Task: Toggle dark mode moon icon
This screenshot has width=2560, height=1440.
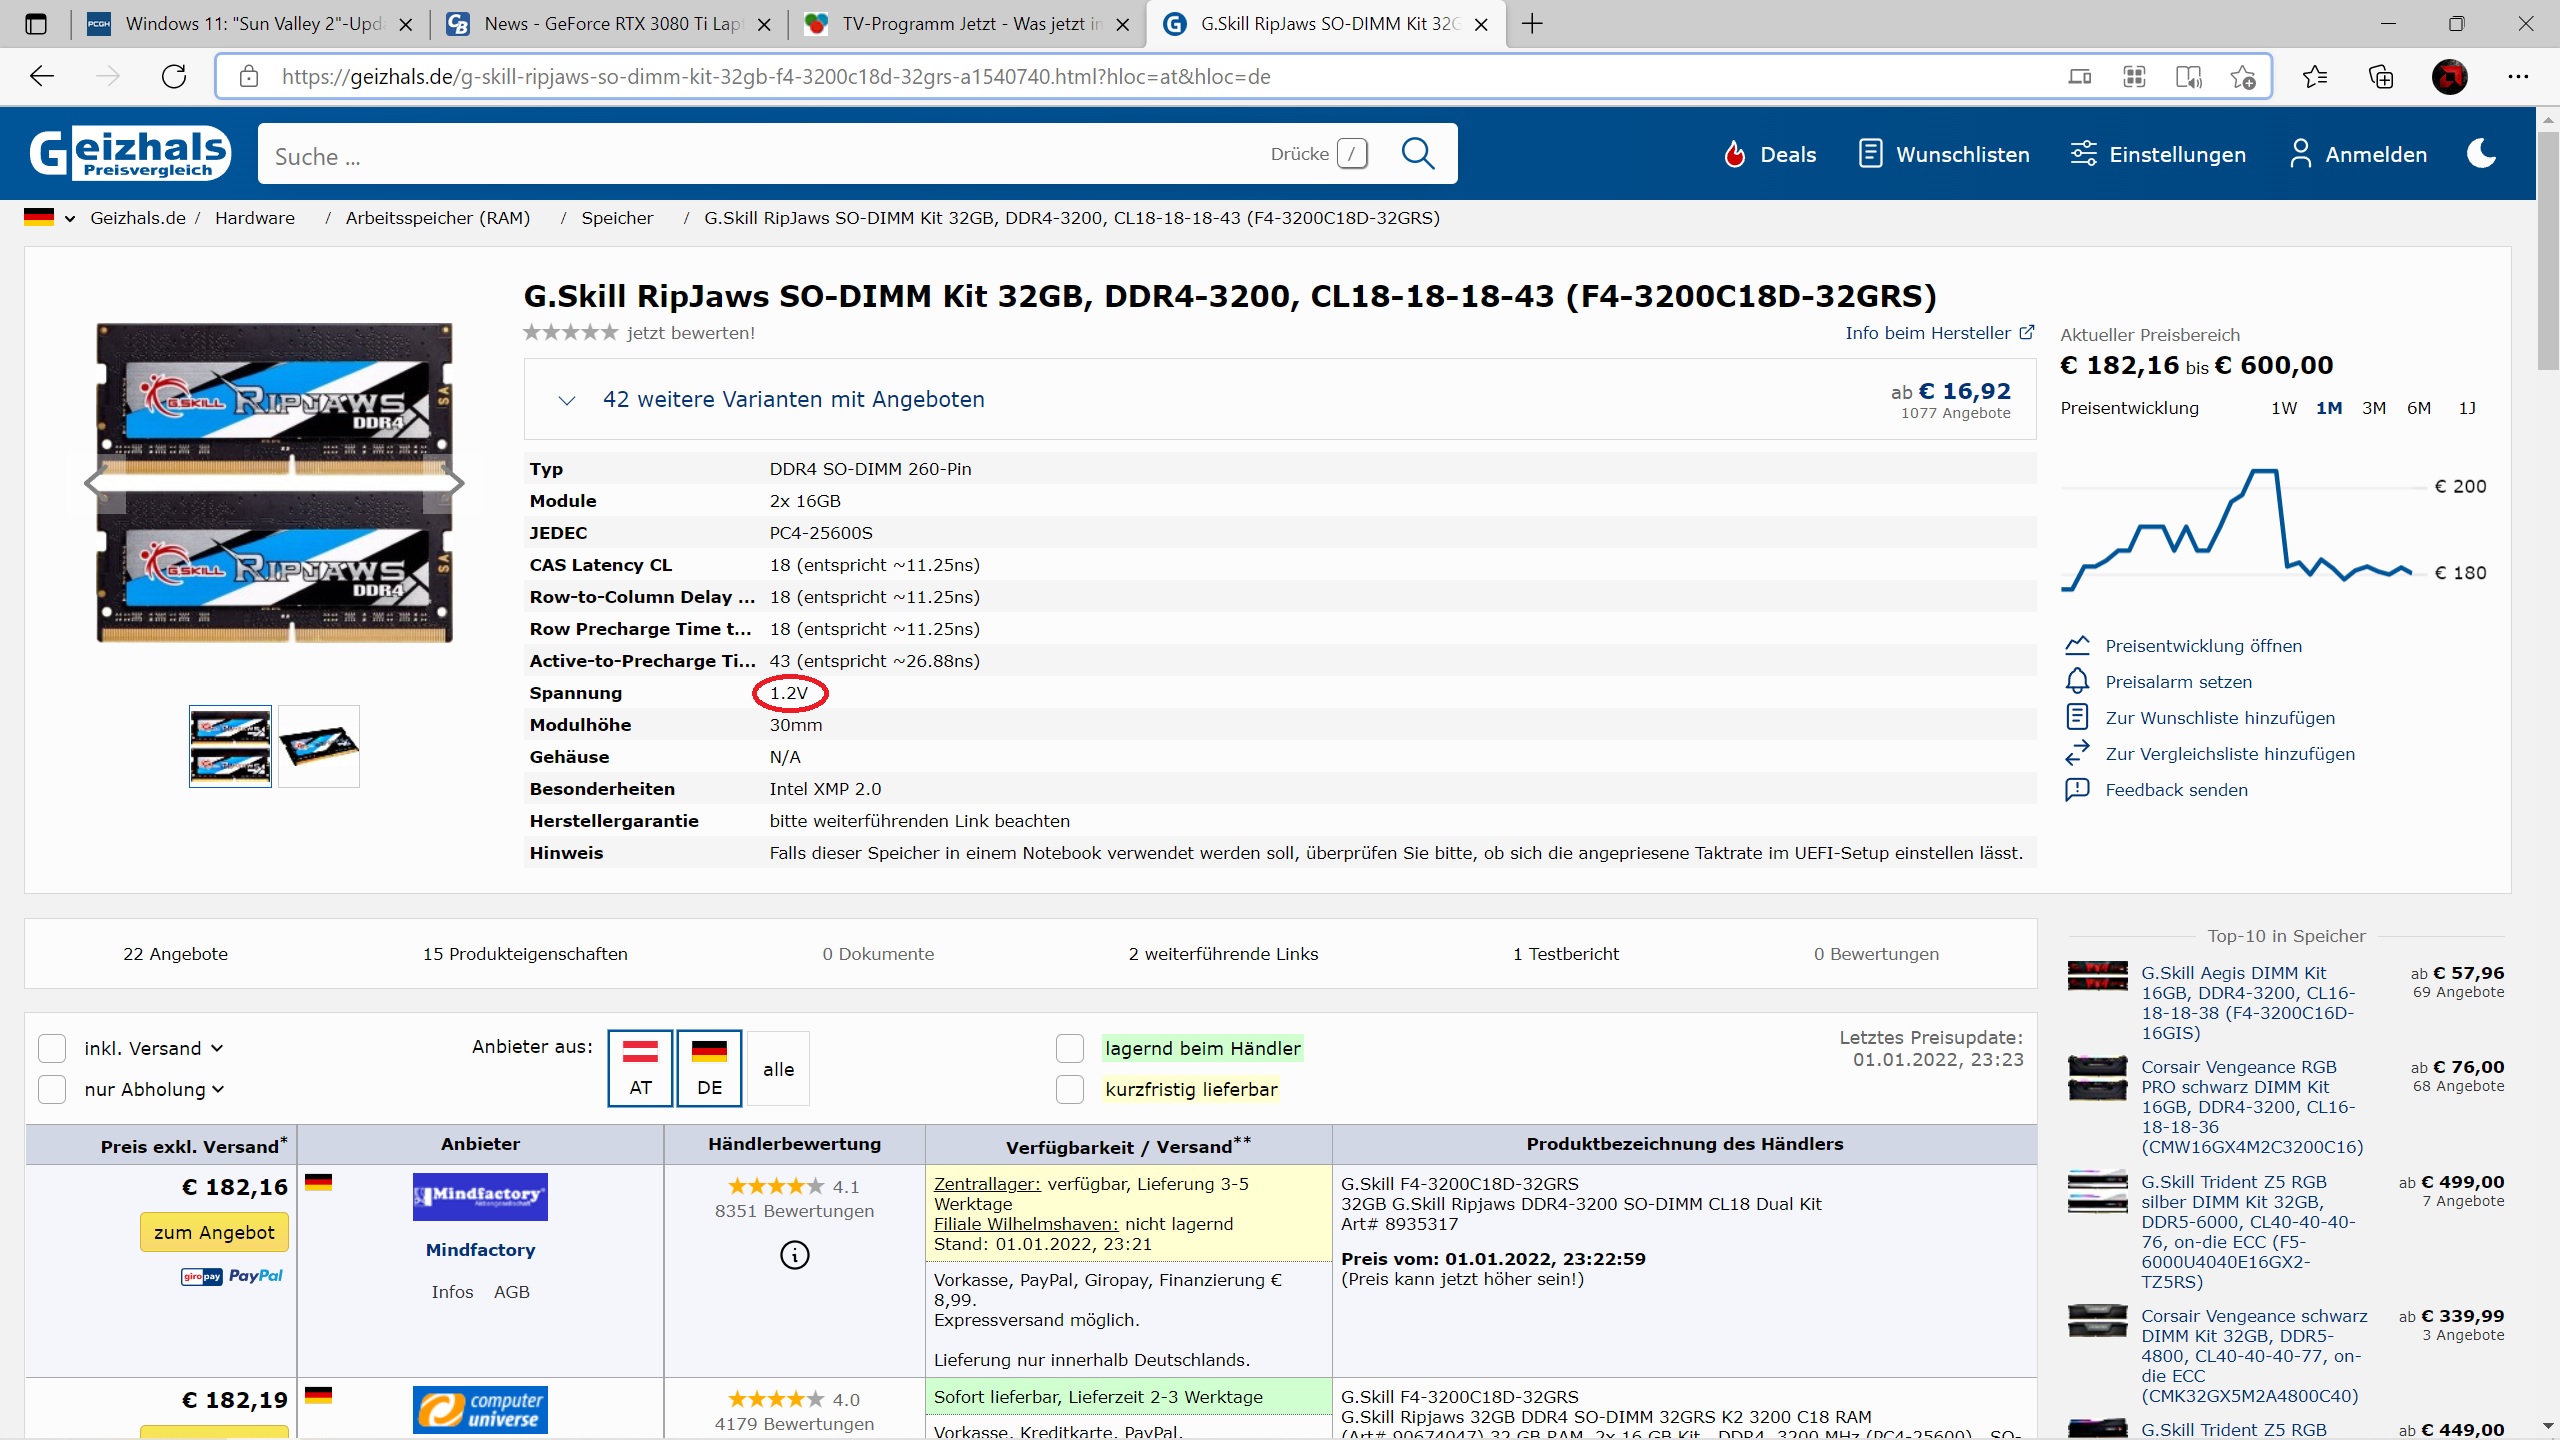Action: click(x=2481, y=154)
